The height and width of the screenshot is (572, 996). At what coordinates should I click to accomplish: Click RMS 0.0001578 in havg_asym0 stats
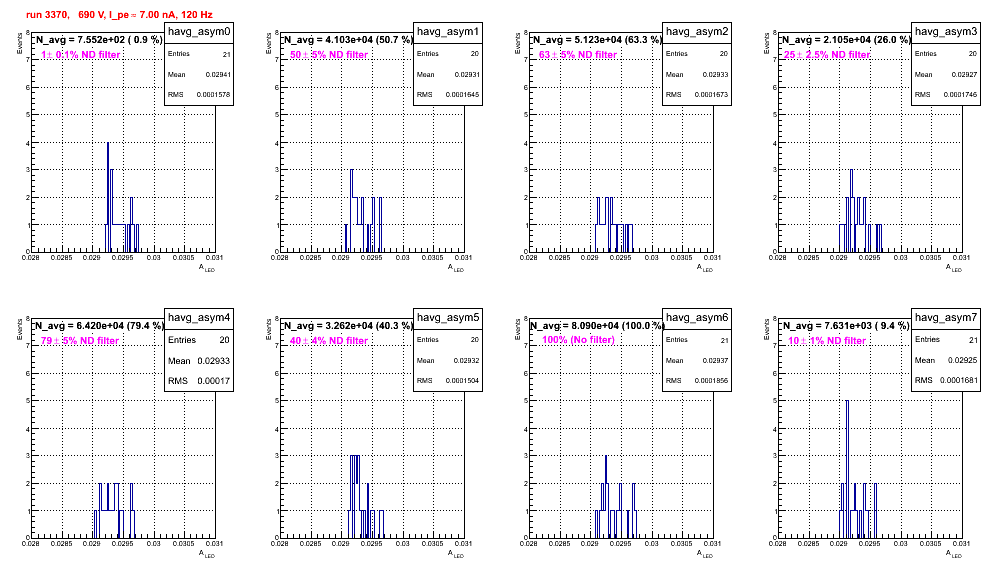(199, 94)
